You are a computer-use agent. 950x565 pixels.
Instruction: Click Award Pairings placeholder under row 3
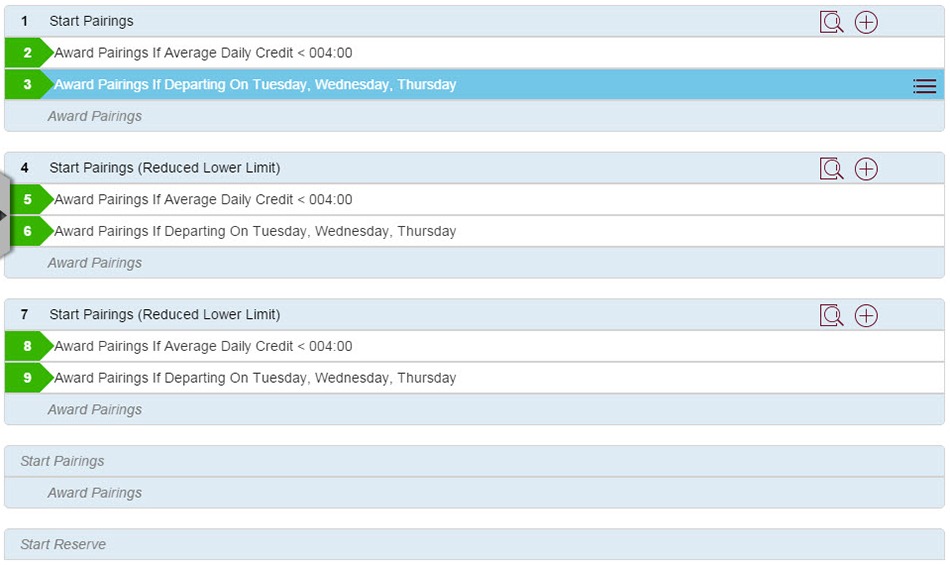tap(474, 116)
